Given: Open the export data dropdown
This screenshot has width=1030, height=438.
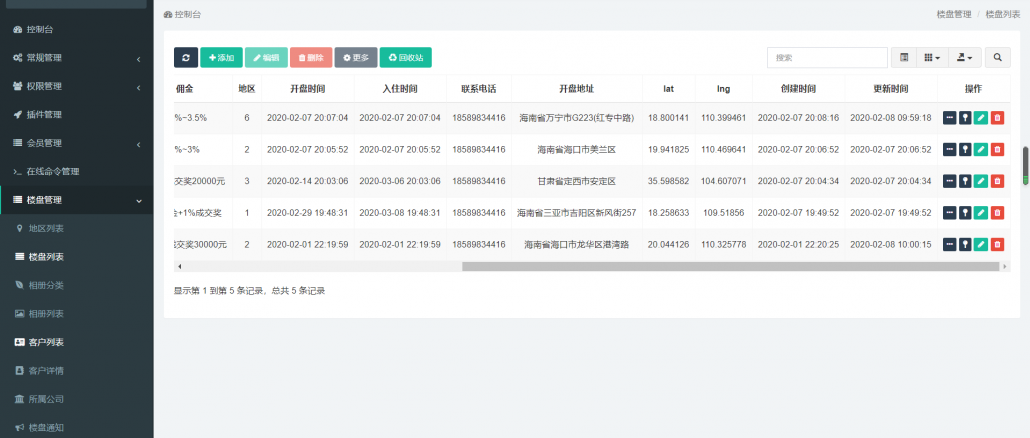Looking at the screenshot, I should coord(965,58).
